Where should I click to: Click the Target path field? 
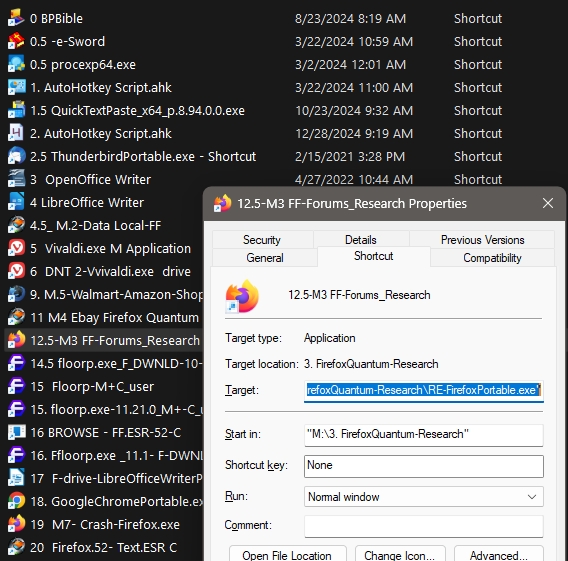pyautogui.click(x=423, y=391)
